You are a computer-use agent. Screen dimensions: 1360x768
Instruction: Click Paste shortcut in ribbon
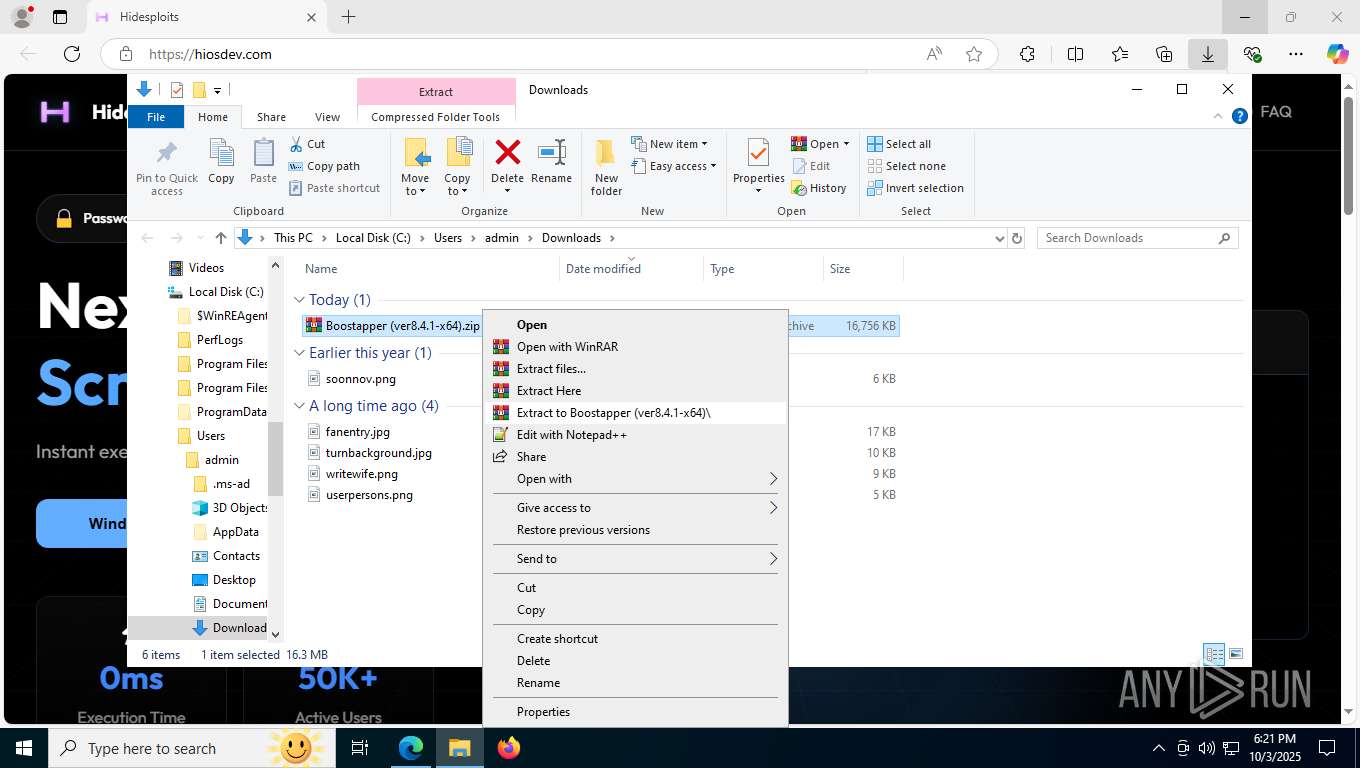(x=334, y=188)
